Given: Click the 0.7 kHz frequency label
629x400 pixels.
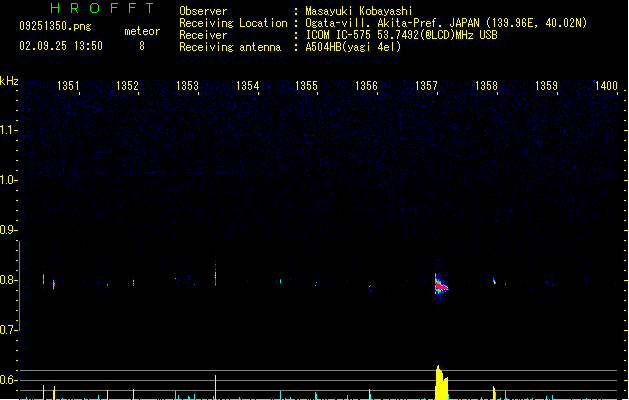Looking at the screenshot, I should point(8,330).
